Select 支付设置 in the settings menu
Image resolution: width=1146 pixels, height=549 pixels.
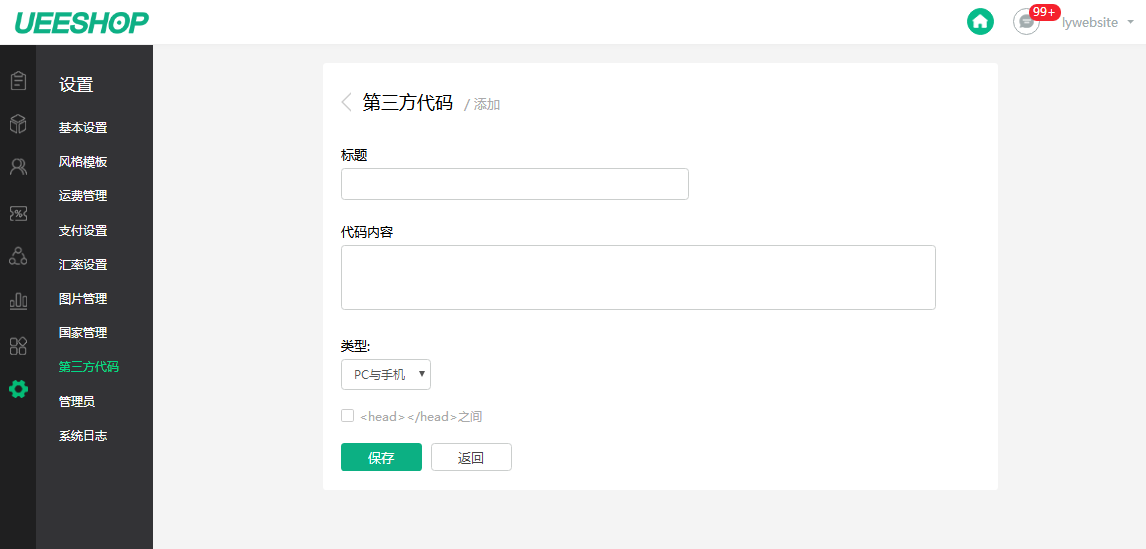pyautogui.click(x=83, y=231)
